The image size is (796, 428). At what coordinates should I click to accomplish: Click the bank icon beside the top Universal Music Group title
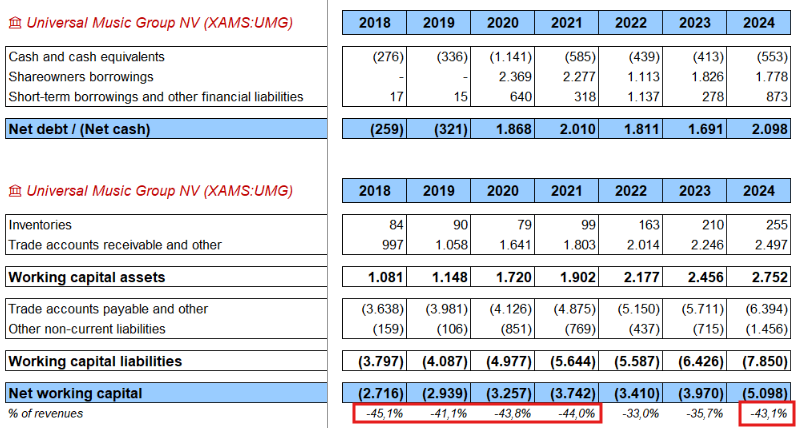(x=15, y=23)
